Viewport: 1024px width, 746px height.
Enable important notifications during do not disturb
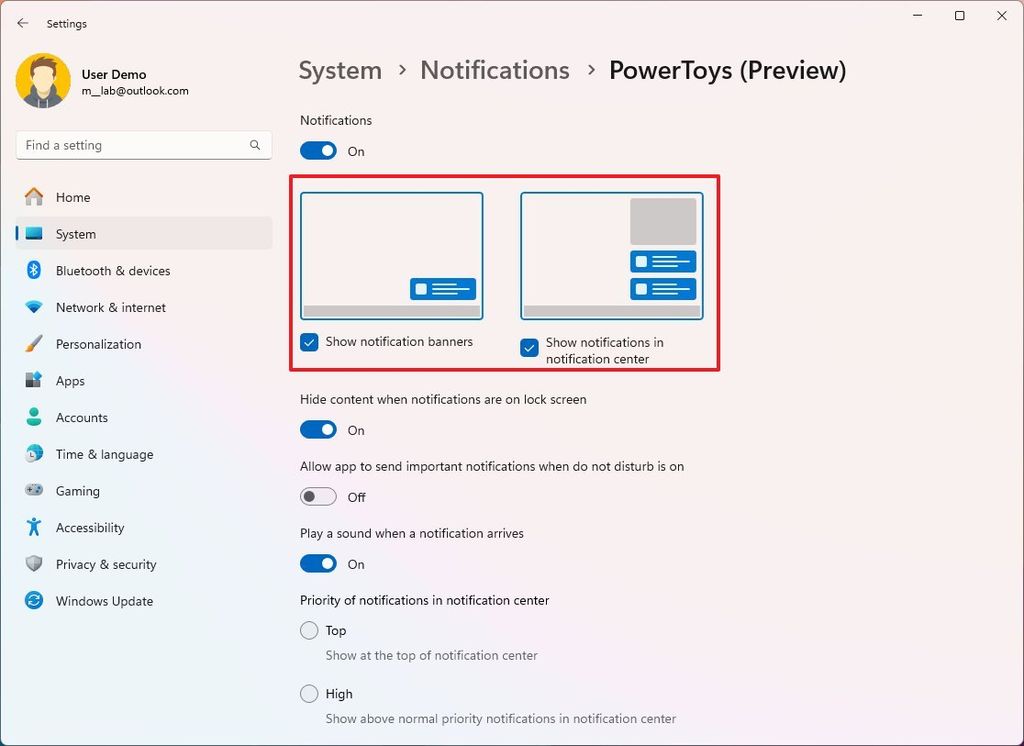click(318, 496)
